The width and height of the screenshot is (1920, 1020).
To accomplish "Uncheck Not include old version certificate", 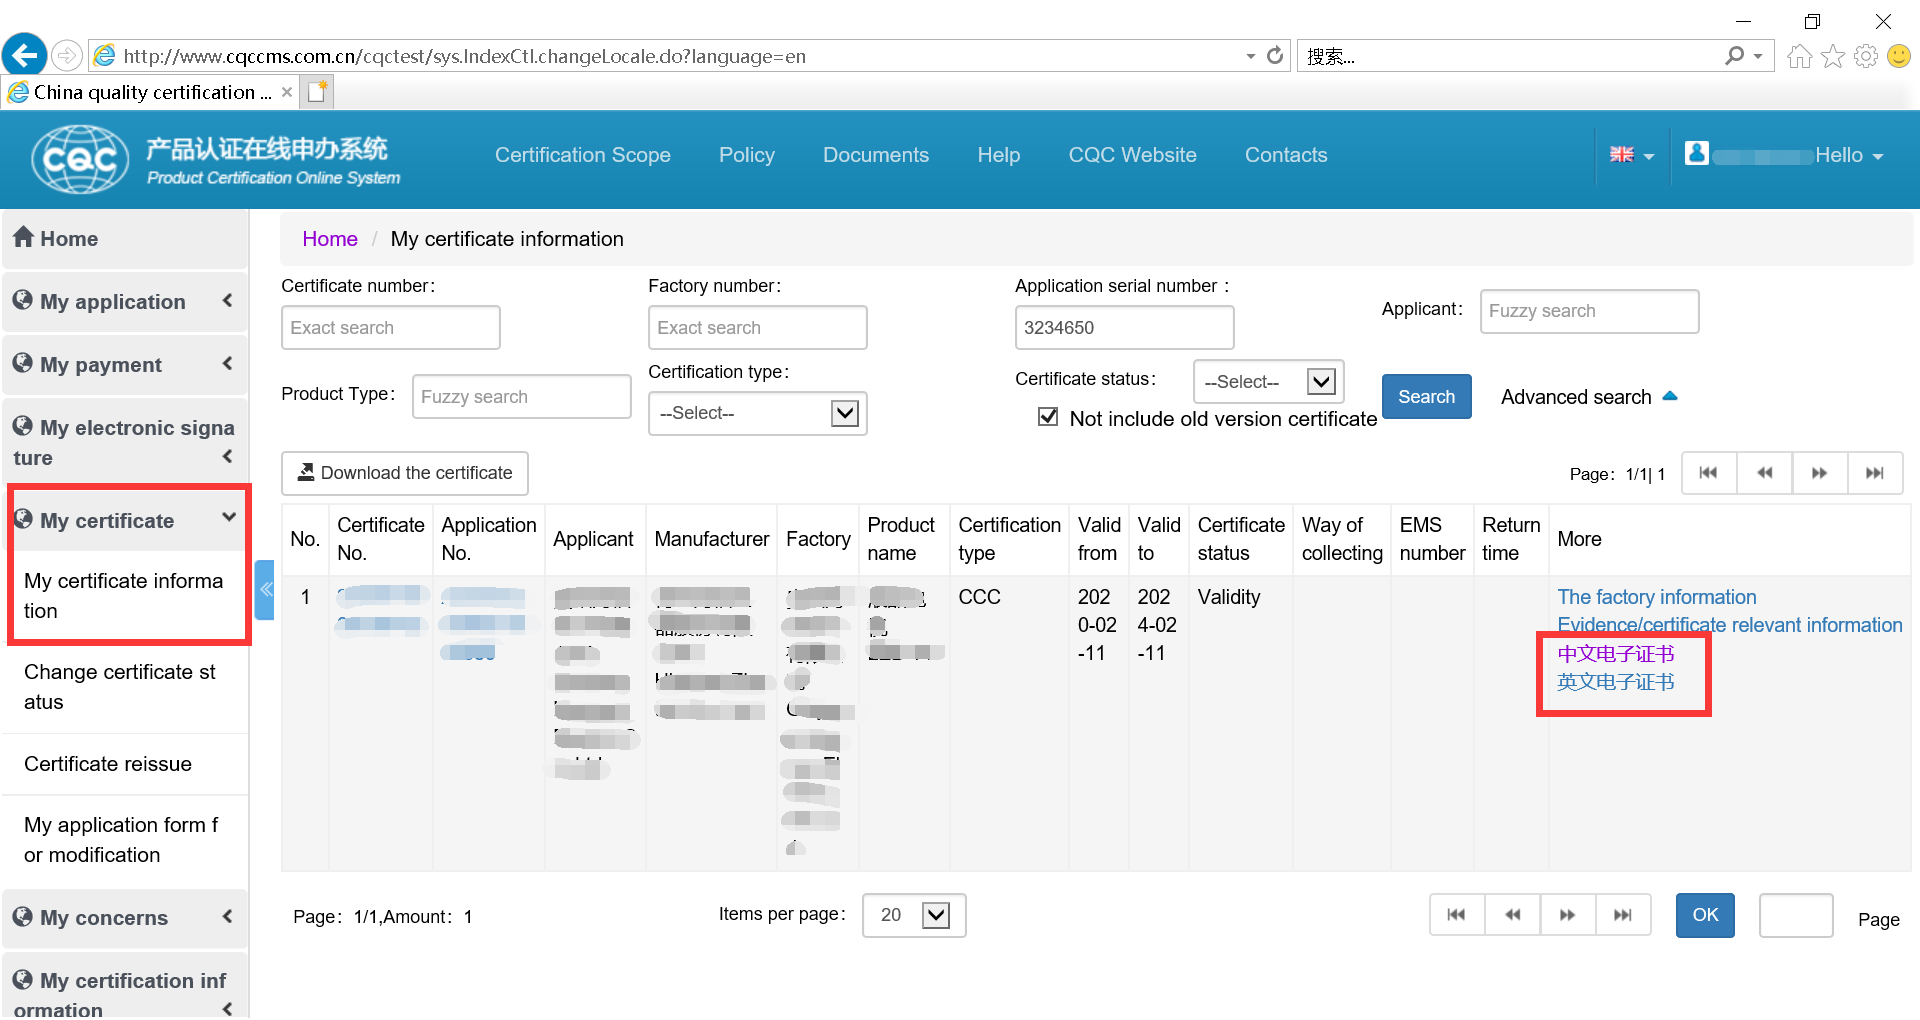I will coord(1048,417).
